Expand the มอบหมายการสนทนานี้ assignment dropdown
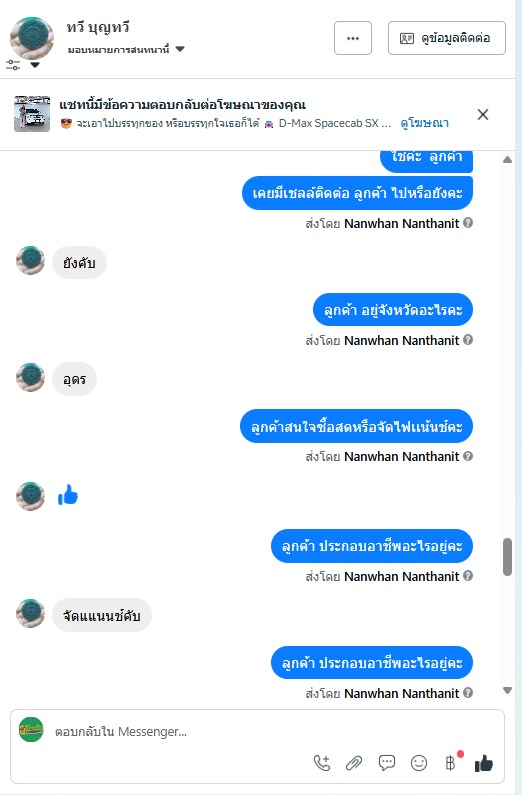This screenshot has height=795, width=522. [x=180, y=49]
